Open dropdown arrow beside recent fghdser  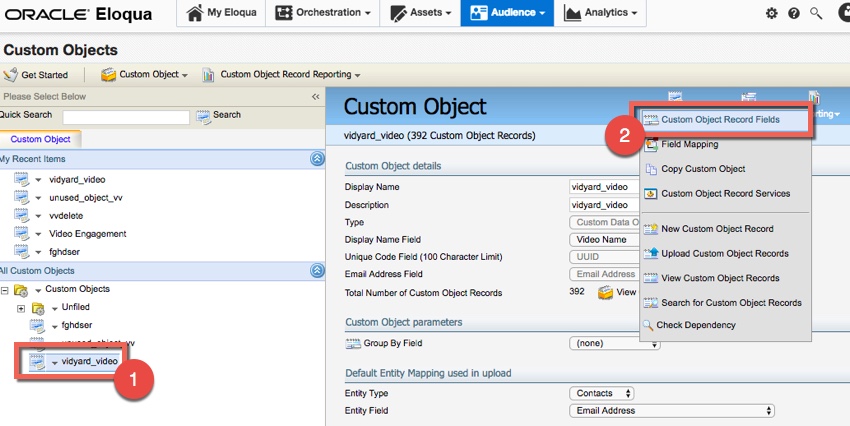38,252
